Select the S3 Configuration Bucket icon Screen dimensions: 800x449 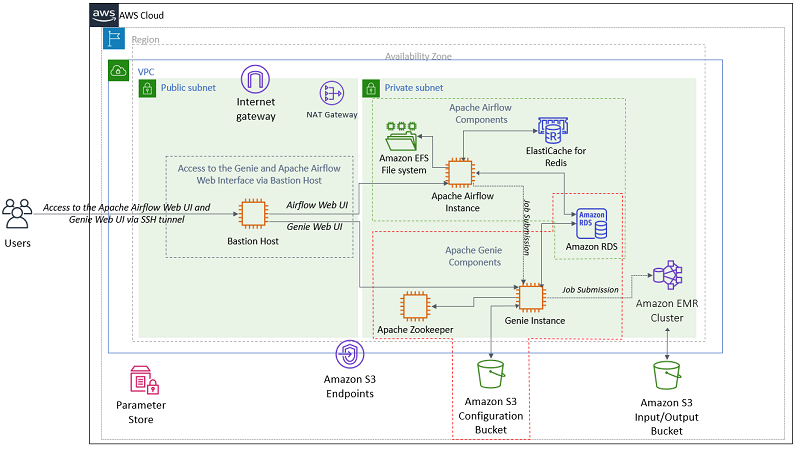tap(491, 375)
